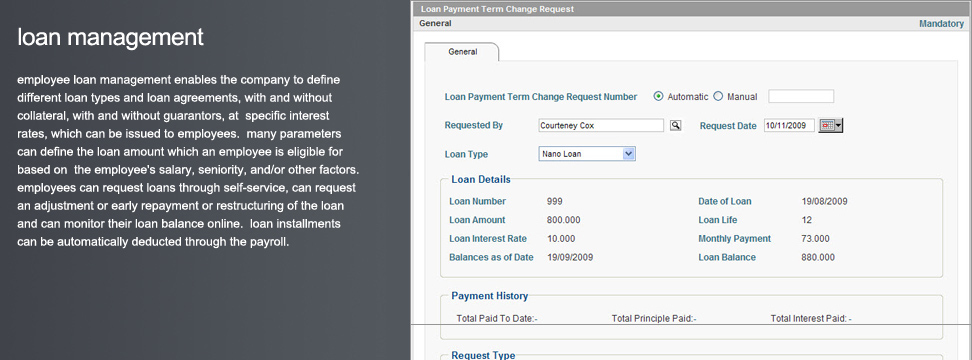Click the Loan Number value 999
This screenshot has width=972, height=360.
(x=555, y=201)
